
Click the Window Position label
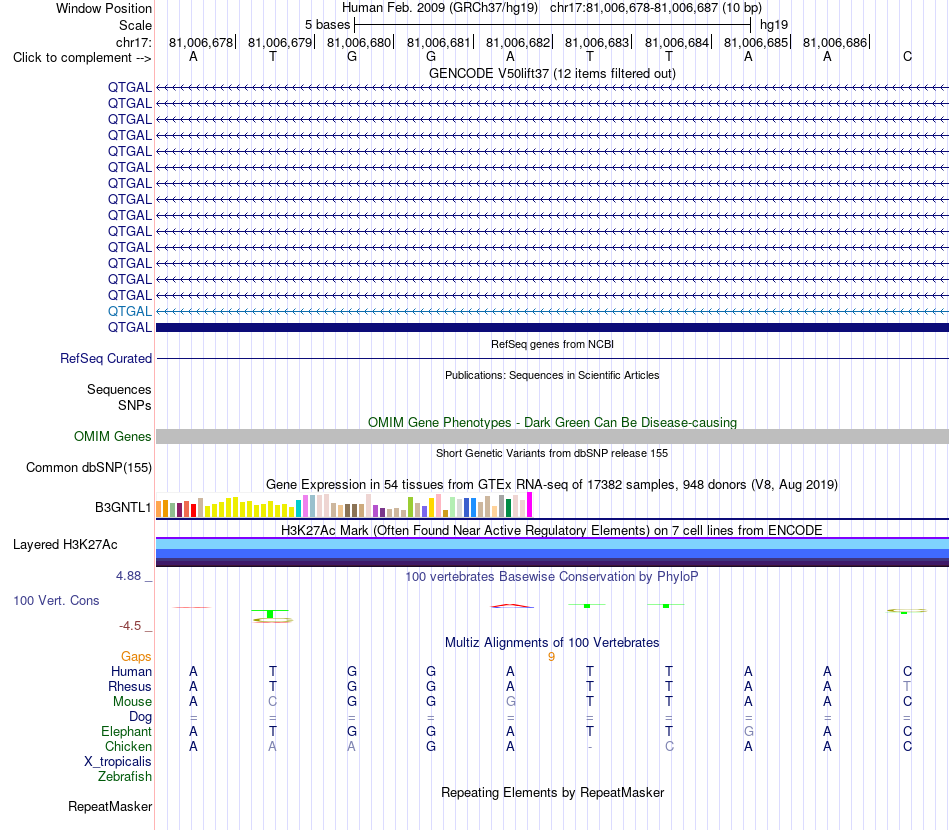(104, 8)
